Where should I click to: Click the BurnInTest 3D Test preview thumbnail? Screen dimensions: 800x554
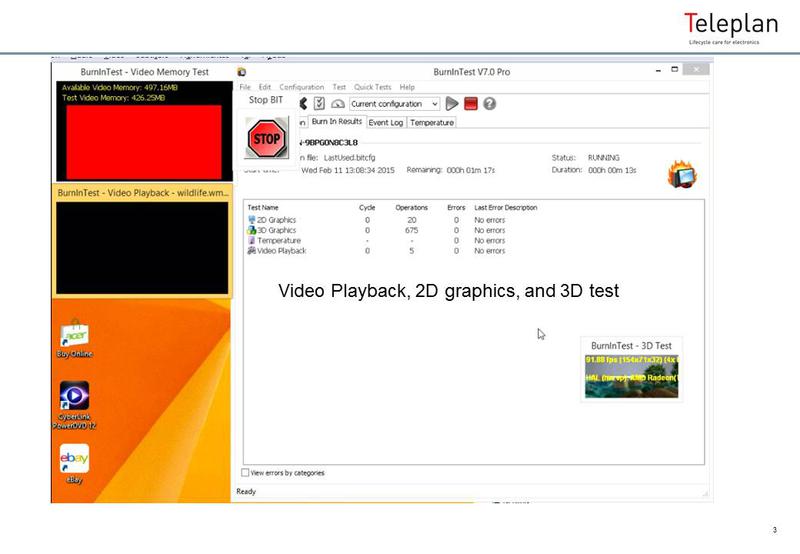pyautogui.click(x=631, y=376)
